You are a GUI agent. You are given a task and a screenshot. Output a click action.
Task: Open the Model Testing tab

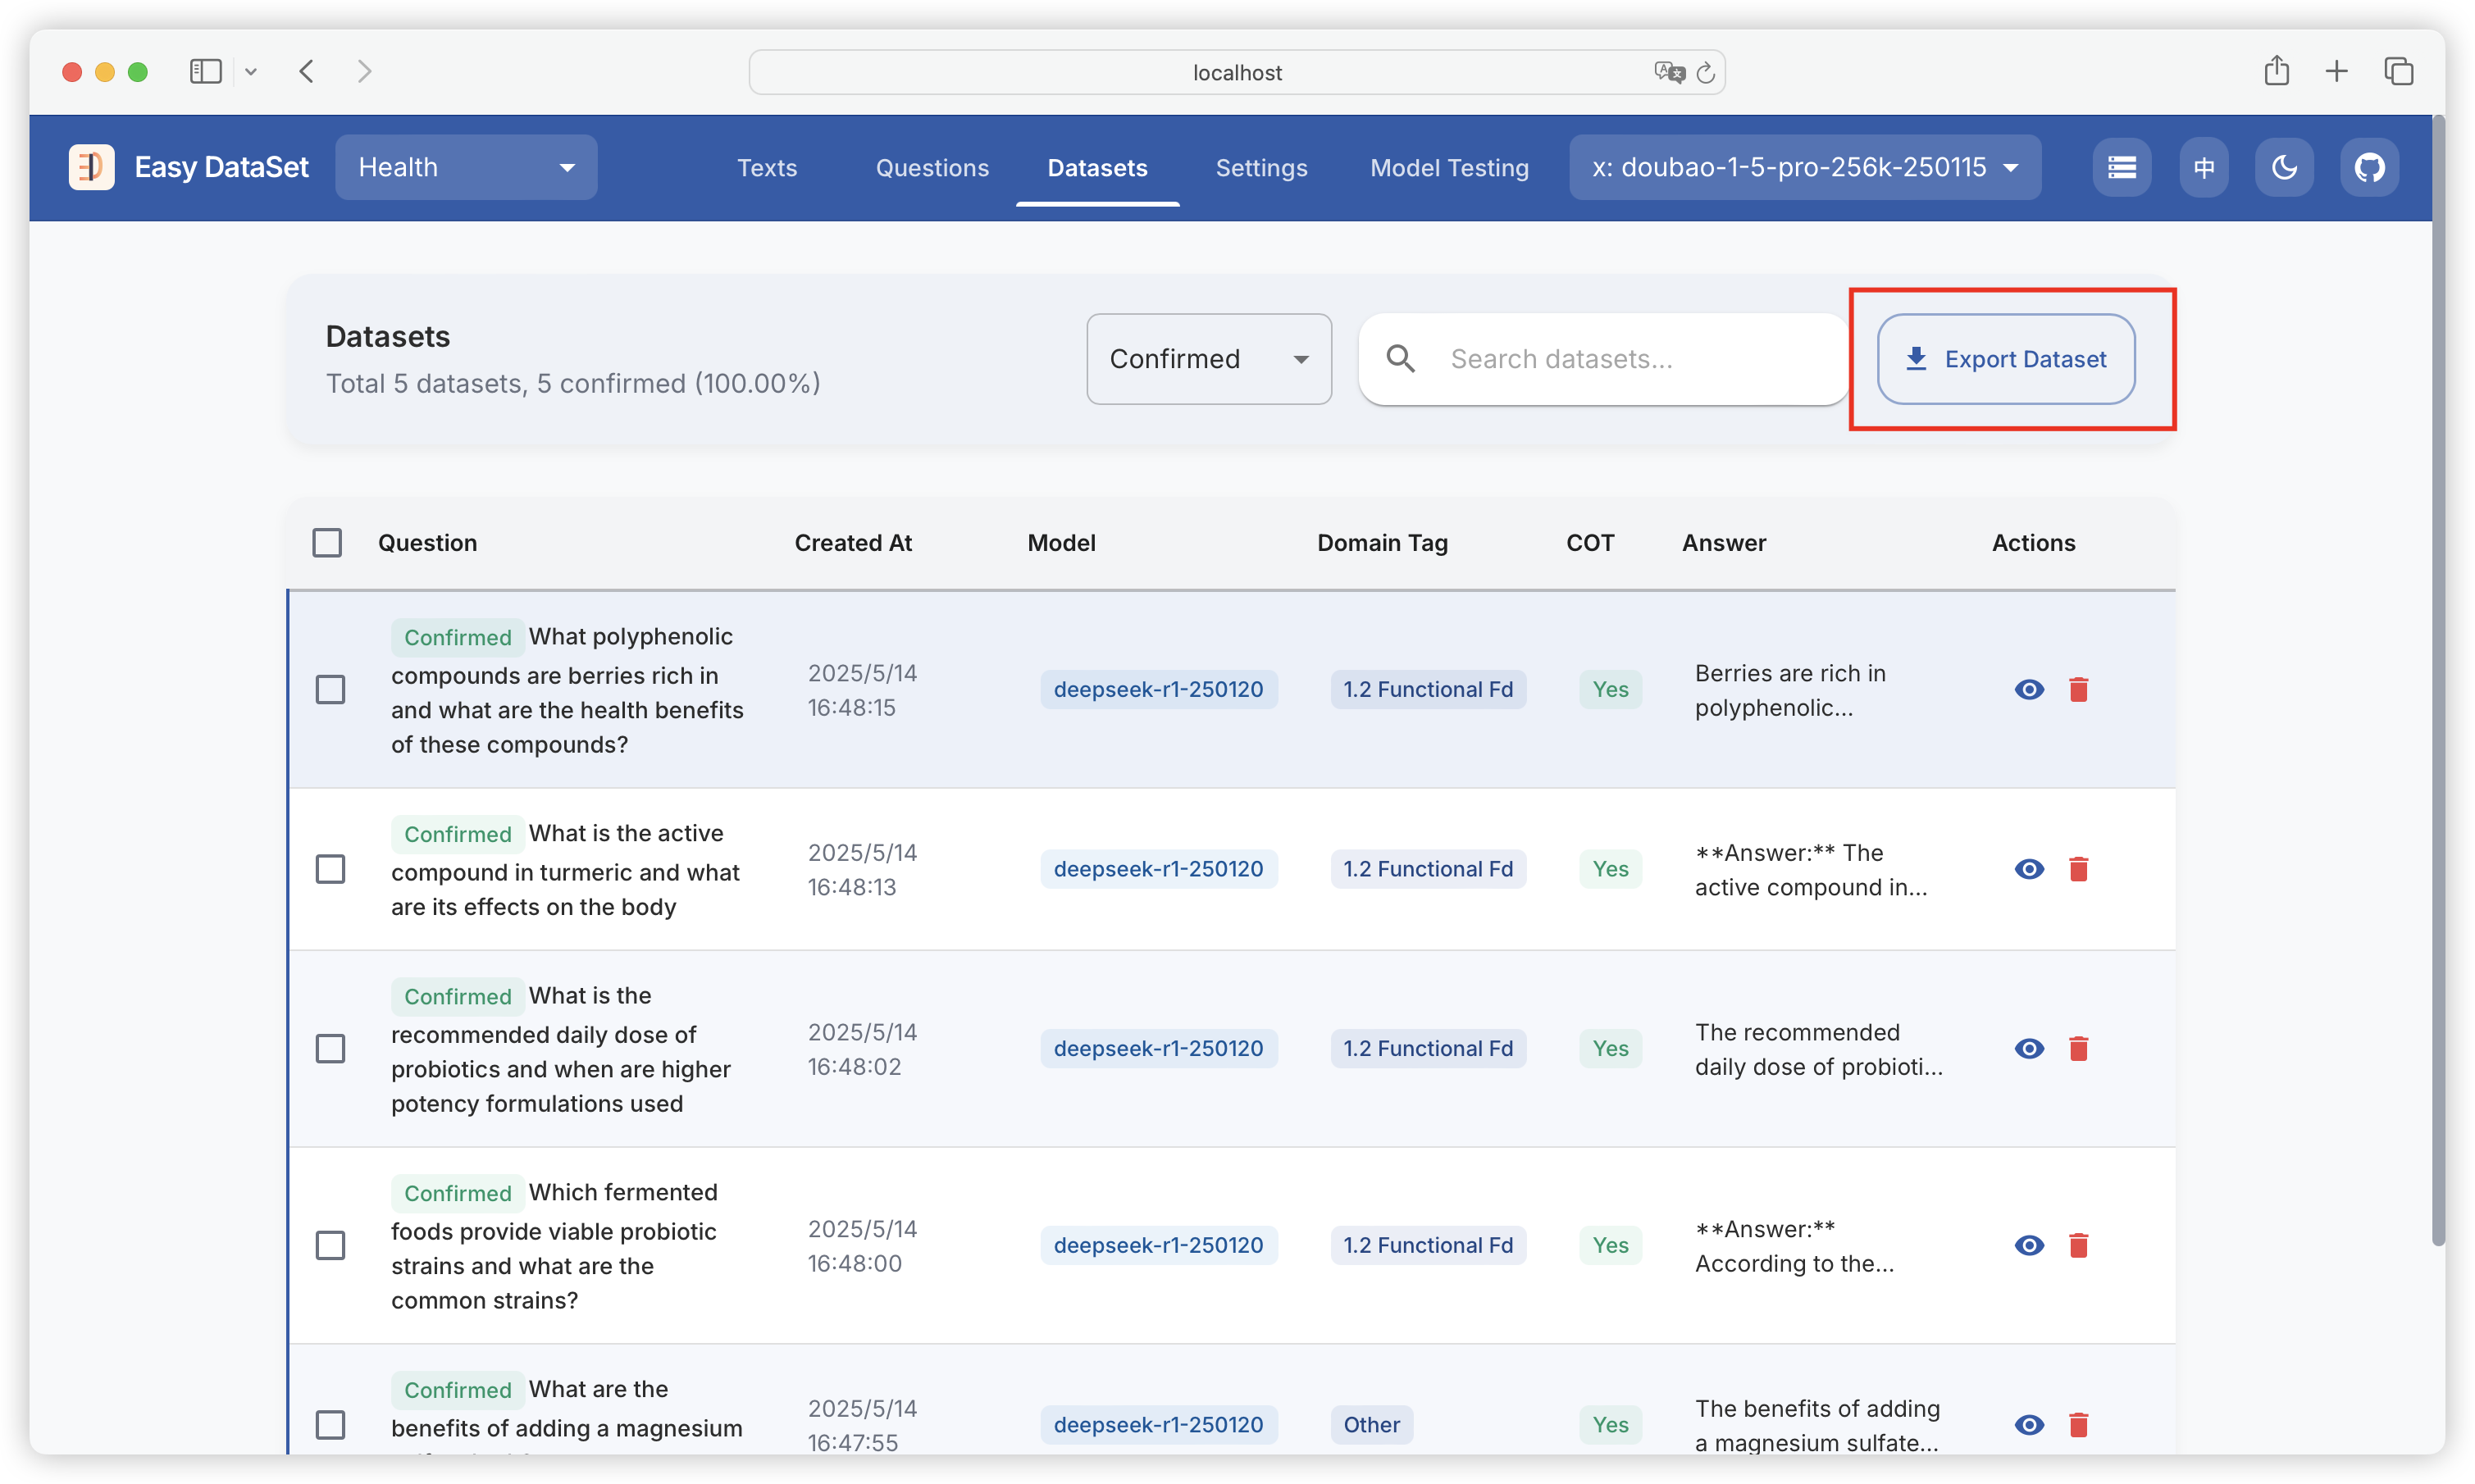click(x=1449, y=167)
